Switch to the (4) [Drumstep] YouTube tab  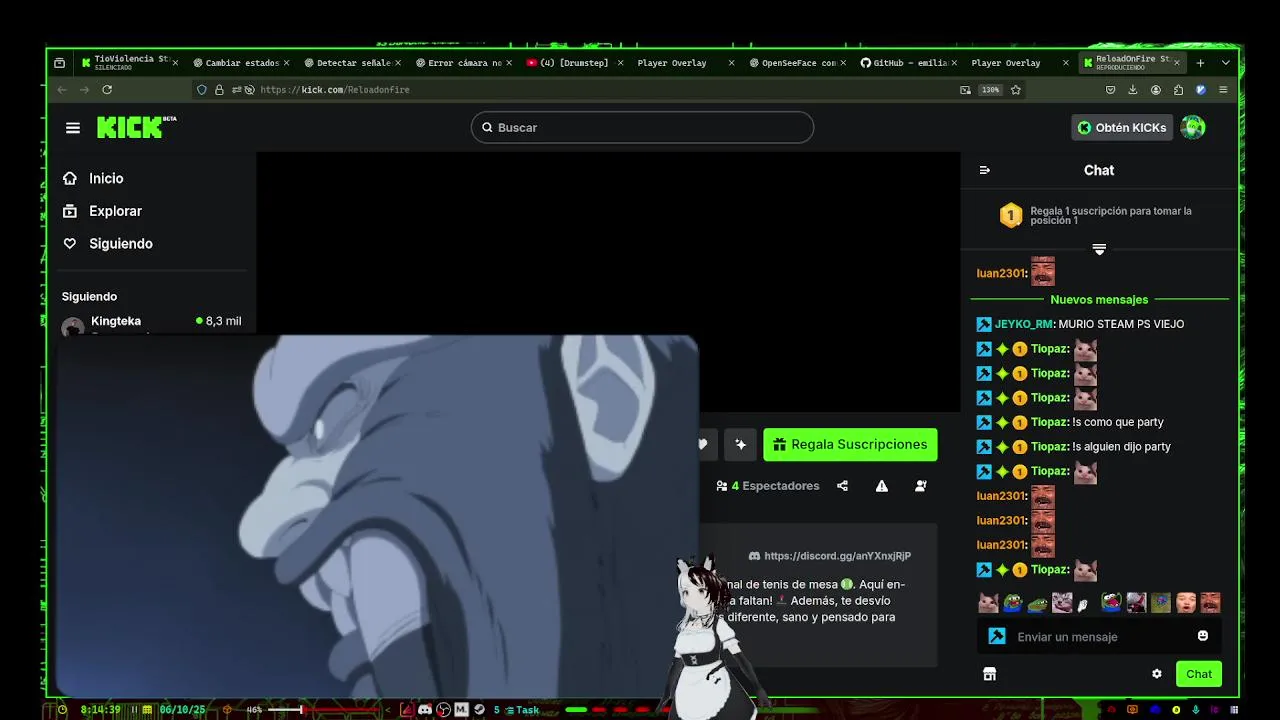[574, 62]
